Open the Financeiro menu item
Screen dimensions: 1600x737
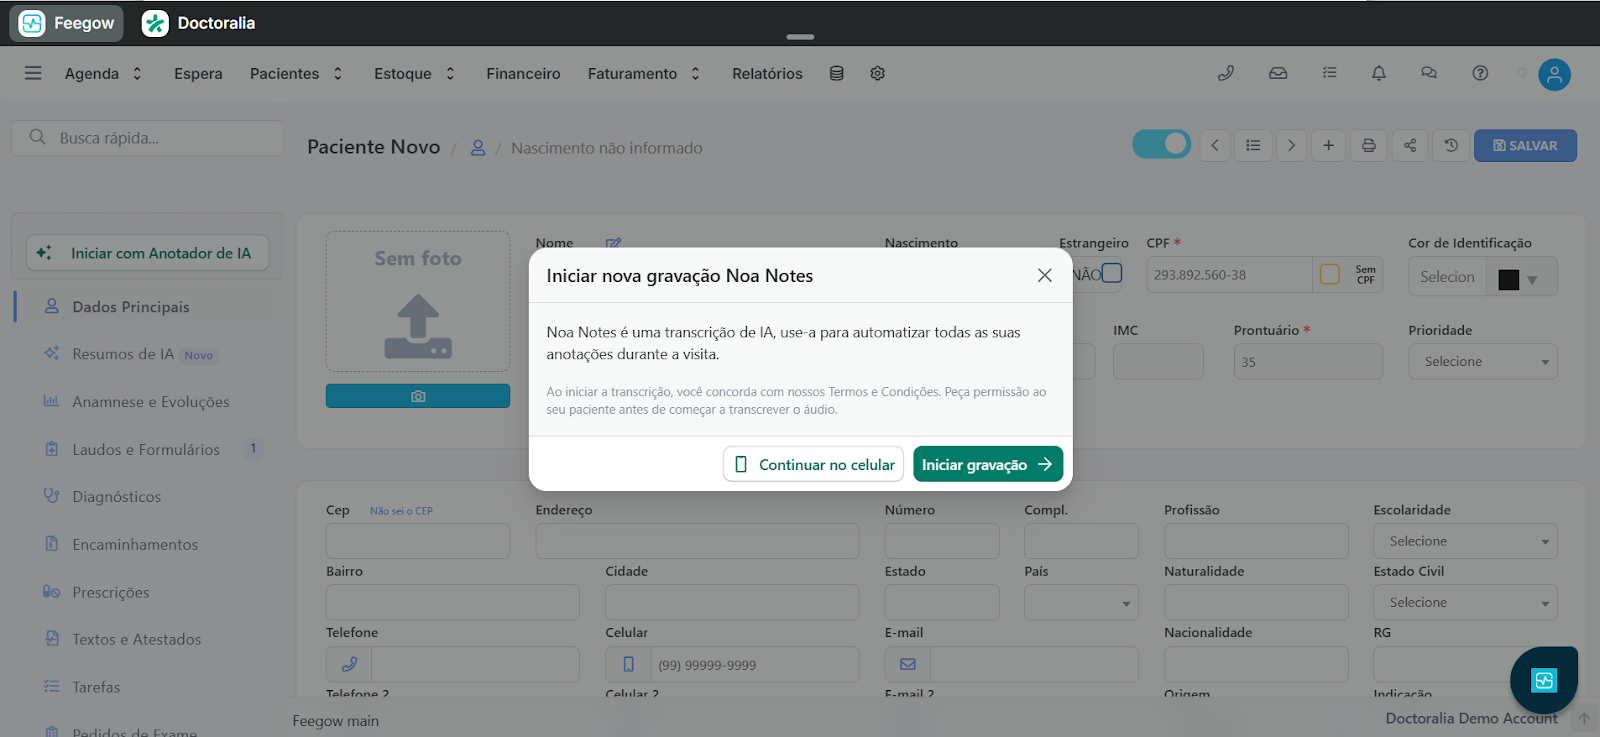[x=523, y=73]
